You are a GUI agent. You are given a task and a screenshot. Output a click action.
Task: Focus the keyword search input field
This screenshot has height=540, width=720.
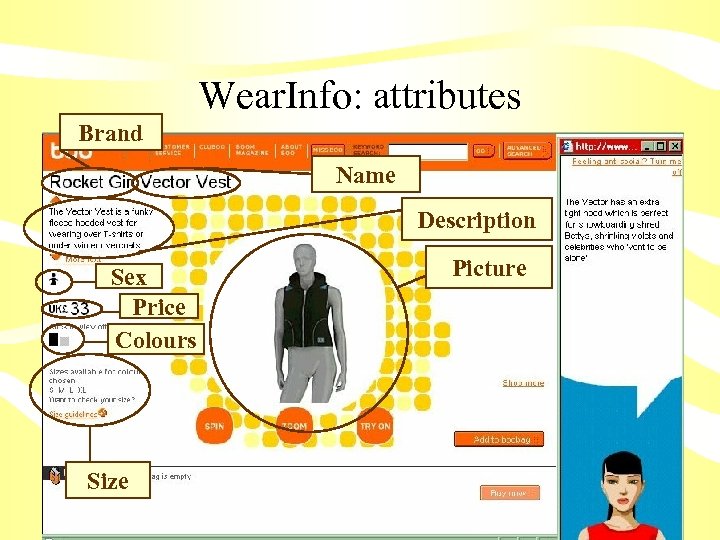pyautogui.click(x=428, y=152)
